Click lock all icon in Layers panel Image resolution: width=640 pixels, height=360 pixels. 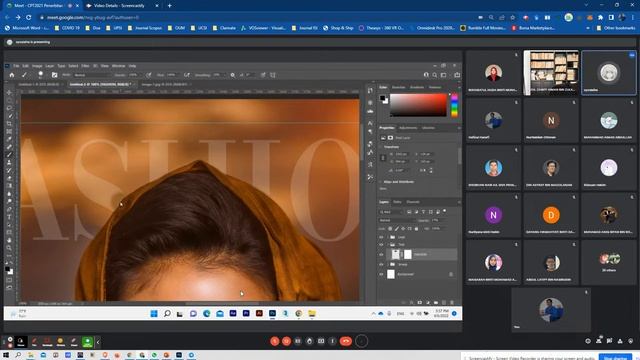click(x=416, y=229)
